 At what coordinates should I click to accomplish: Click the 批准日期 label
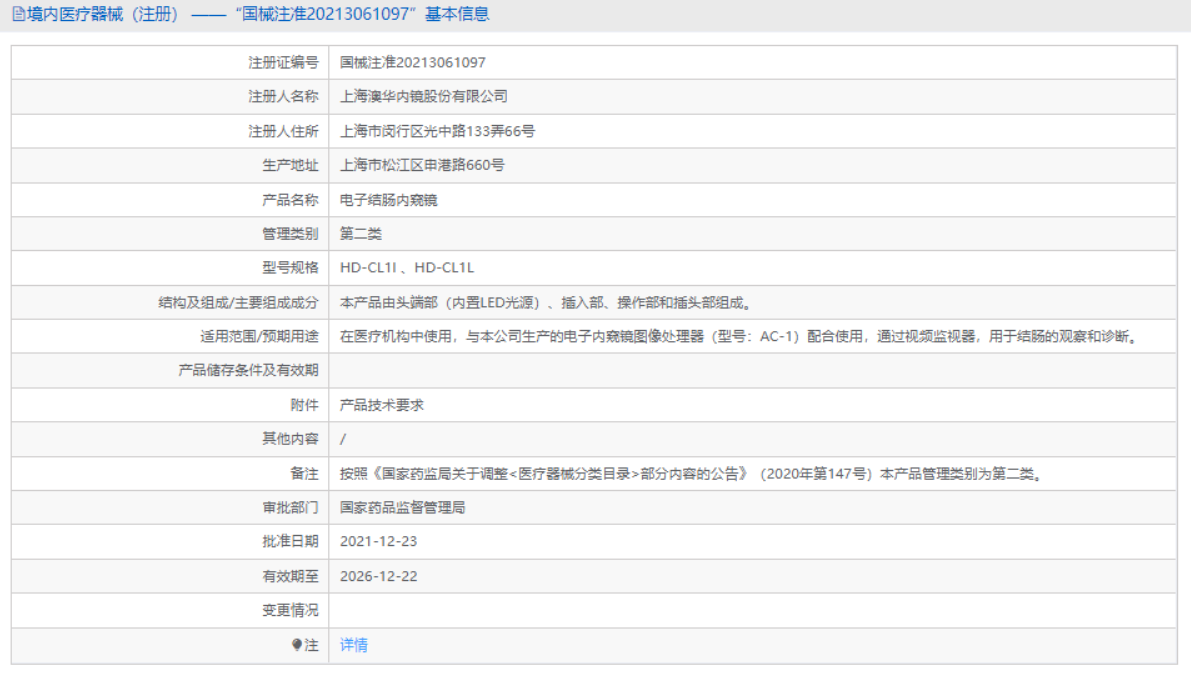[290, 541]
